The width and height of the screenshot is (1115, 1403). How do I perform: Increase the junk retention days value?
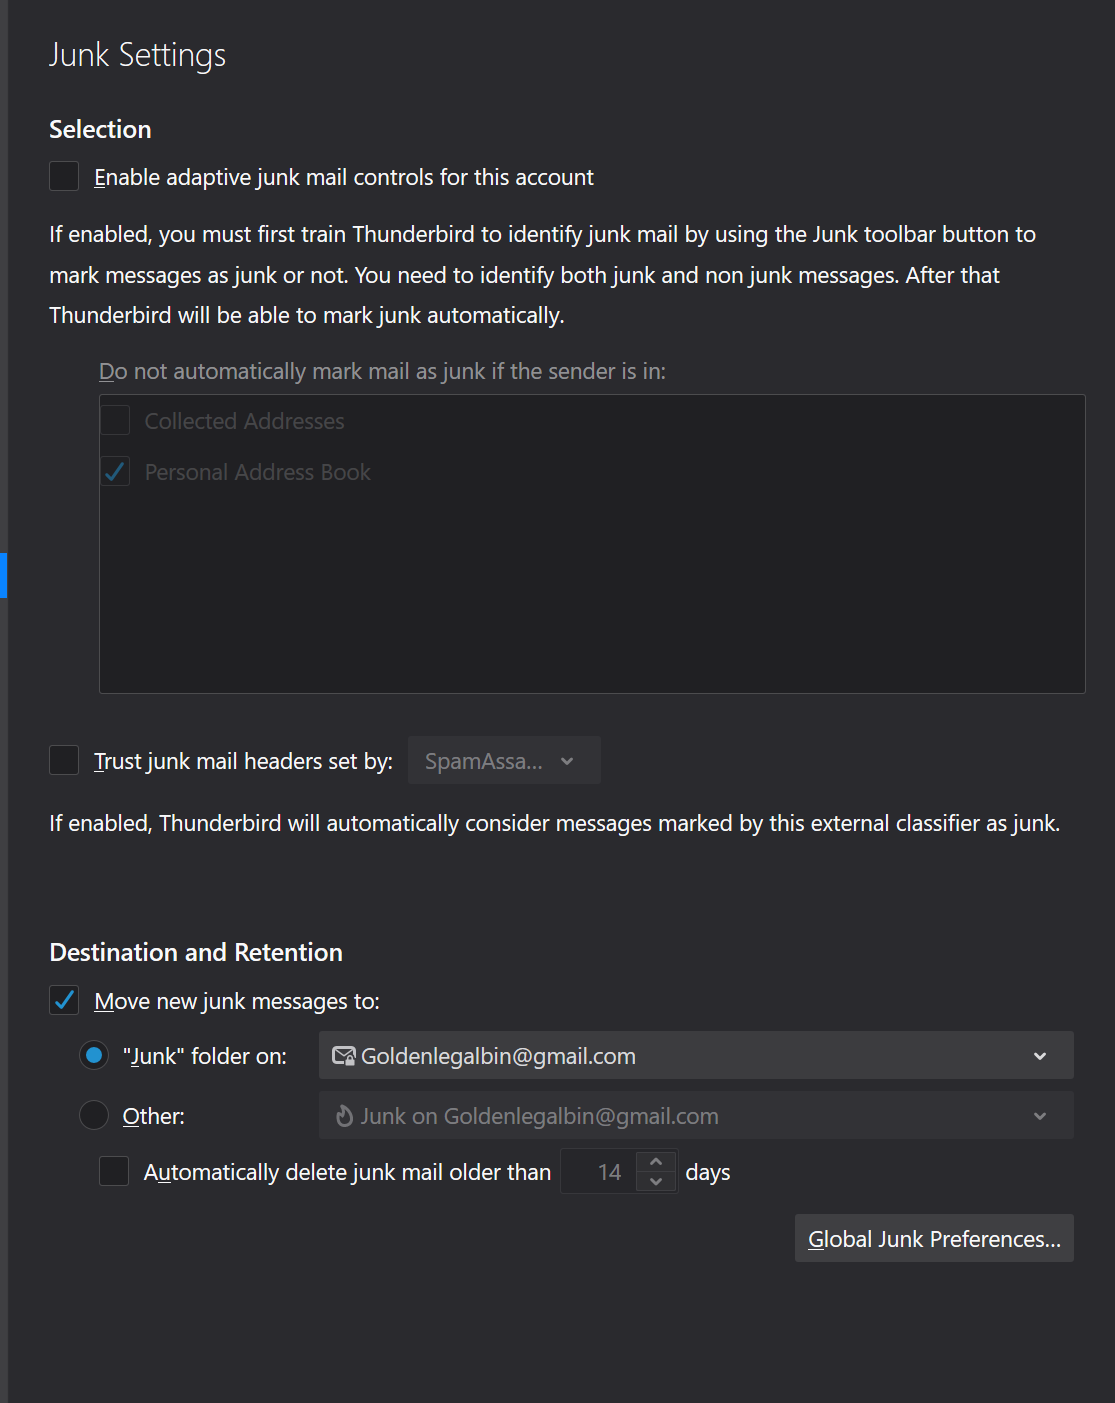point(656,1162)
